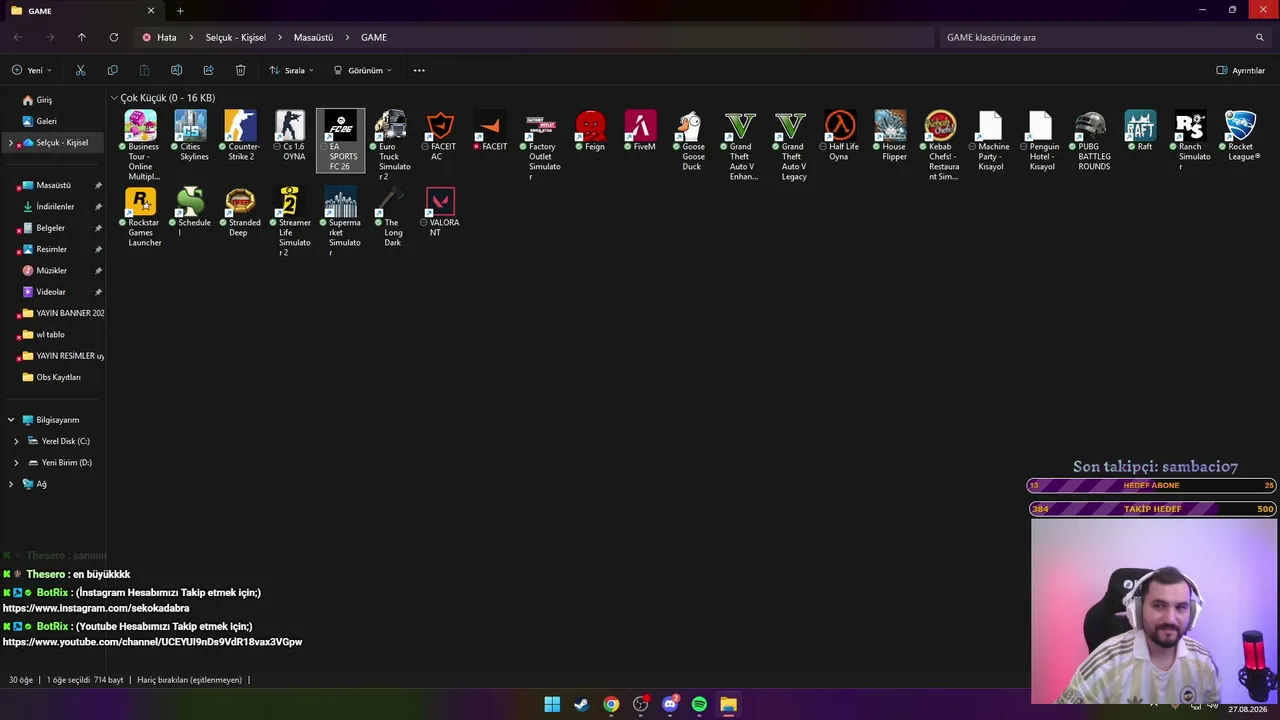Expand the Ağ network node arrow
The image size is (1280, 720).
[11, 484]
